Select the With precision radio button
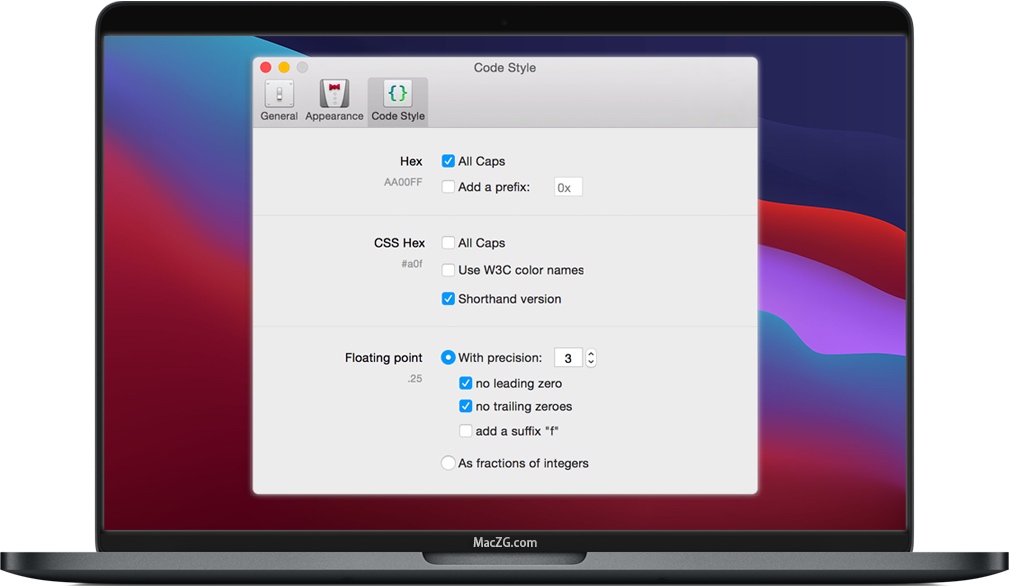The width and height of the screenshot is (1009, 586). [x=448, y=358]
